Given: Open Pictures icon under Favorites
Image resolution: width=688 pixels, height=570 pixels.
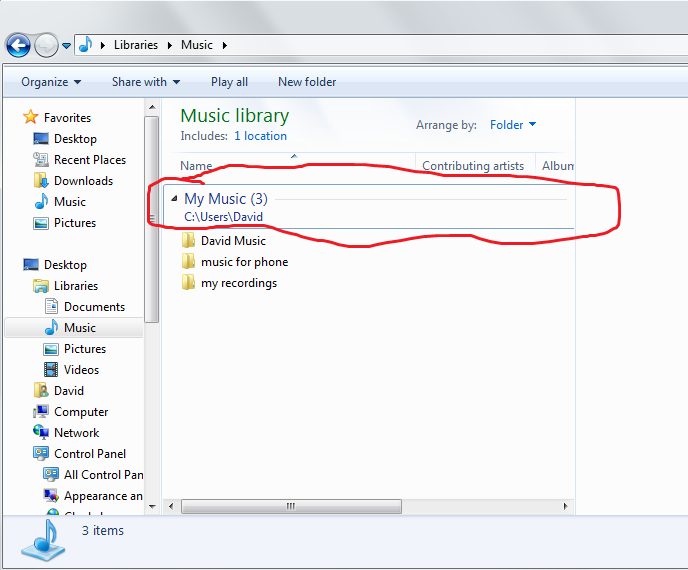Looking at the screenshot, I should 41,223.
